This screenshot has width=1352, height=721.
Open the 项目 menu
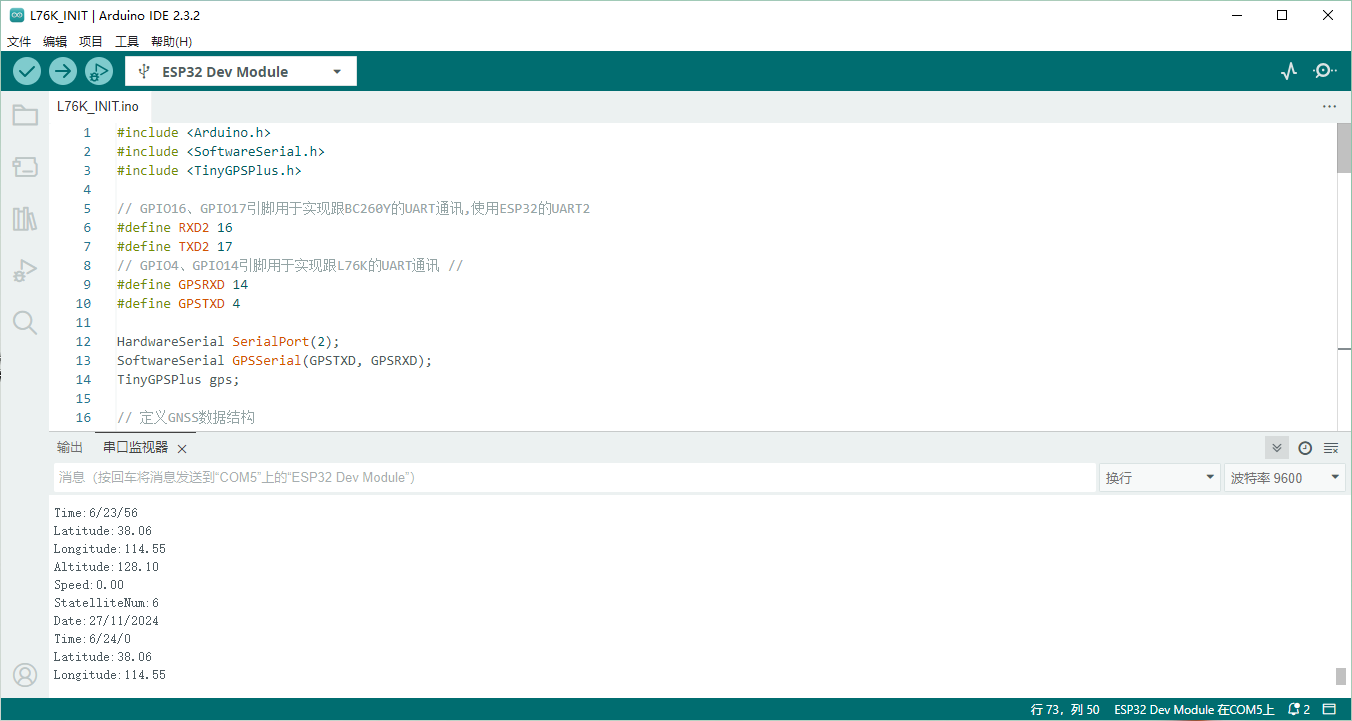pyautogui.click(x=91, y=41)
